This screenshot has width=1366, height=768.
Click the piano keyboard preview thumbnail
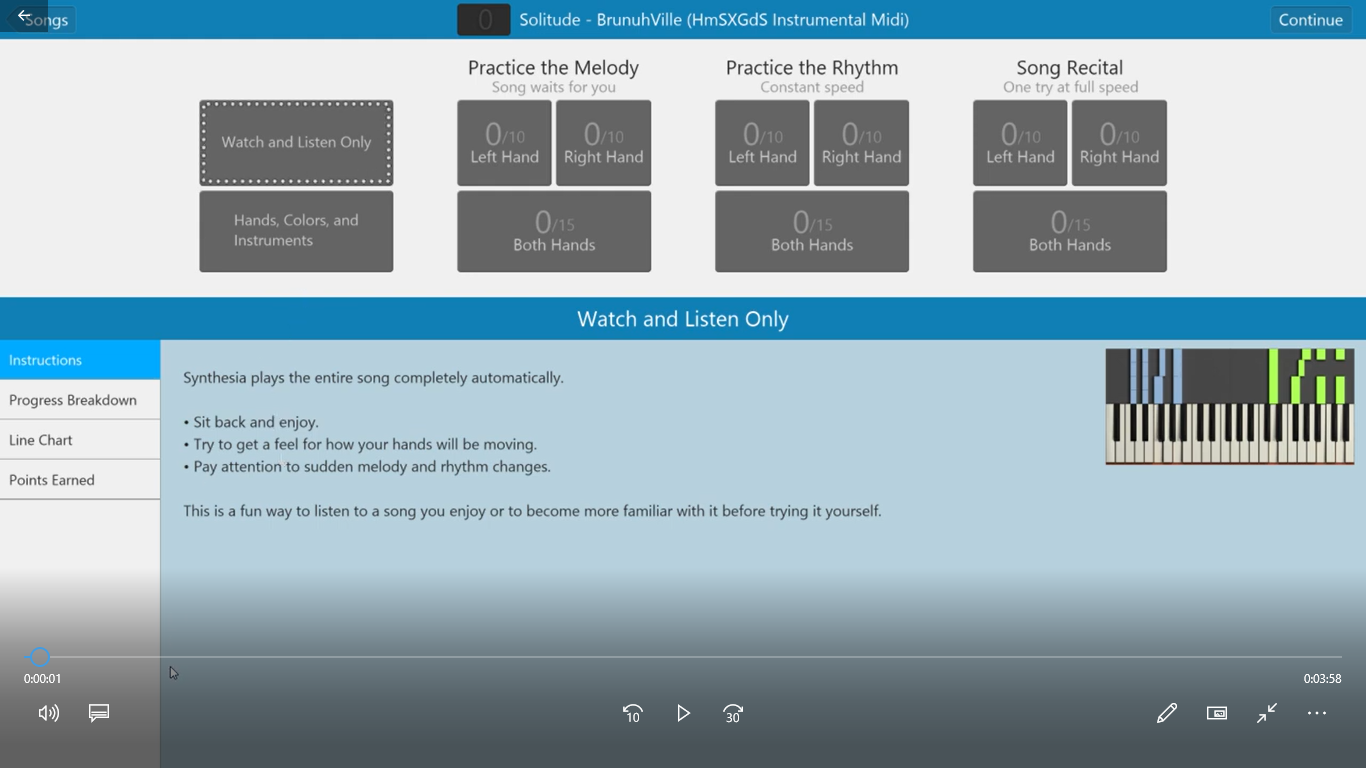(x=1230, y=406)
